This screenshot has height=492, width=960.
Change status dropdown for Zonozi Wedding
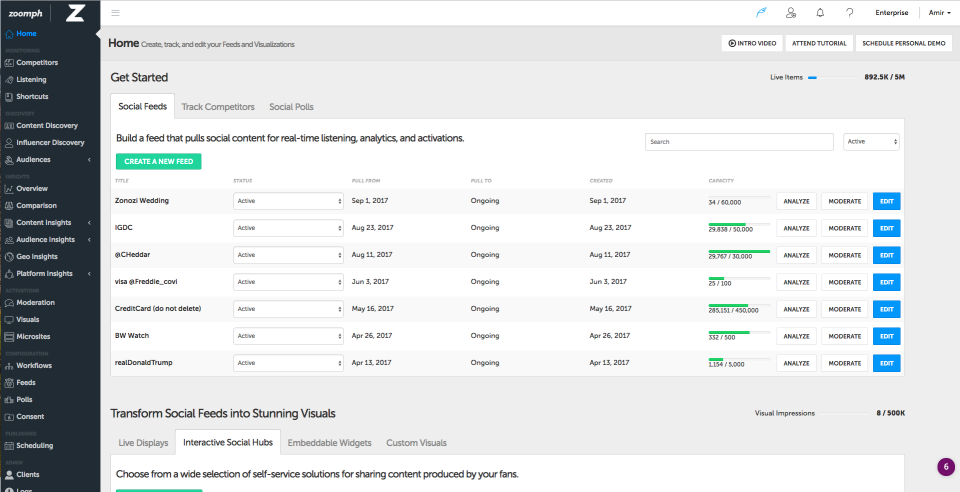coord(288,201)
